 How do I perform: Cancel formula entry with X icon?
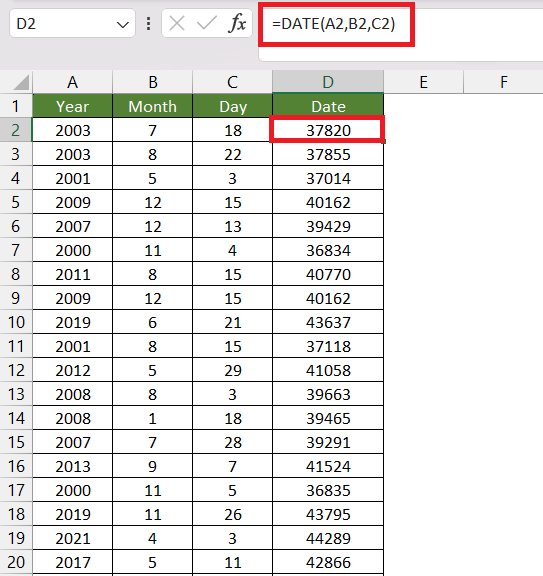click(177, 24)
